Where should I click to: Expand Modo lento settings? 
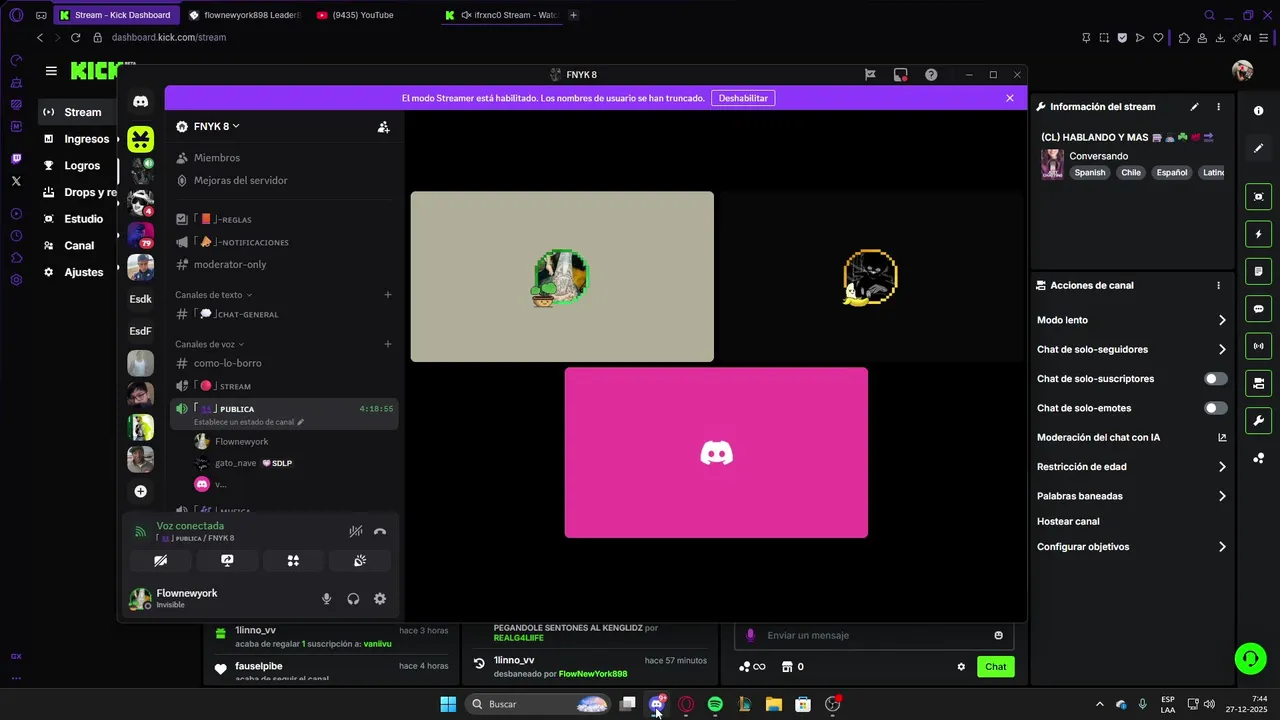pyautogui.click(x=1131, y=320)
